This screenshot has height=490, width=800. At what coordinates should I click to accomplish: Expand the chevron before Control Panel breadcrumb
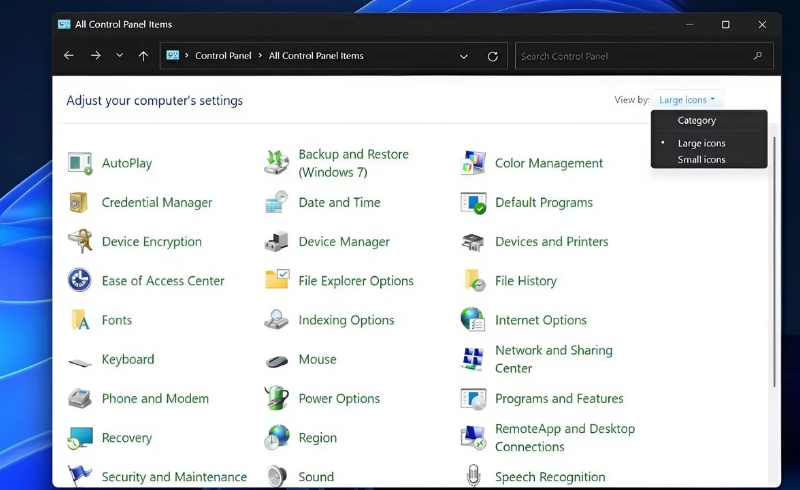[x=187, y=55]
